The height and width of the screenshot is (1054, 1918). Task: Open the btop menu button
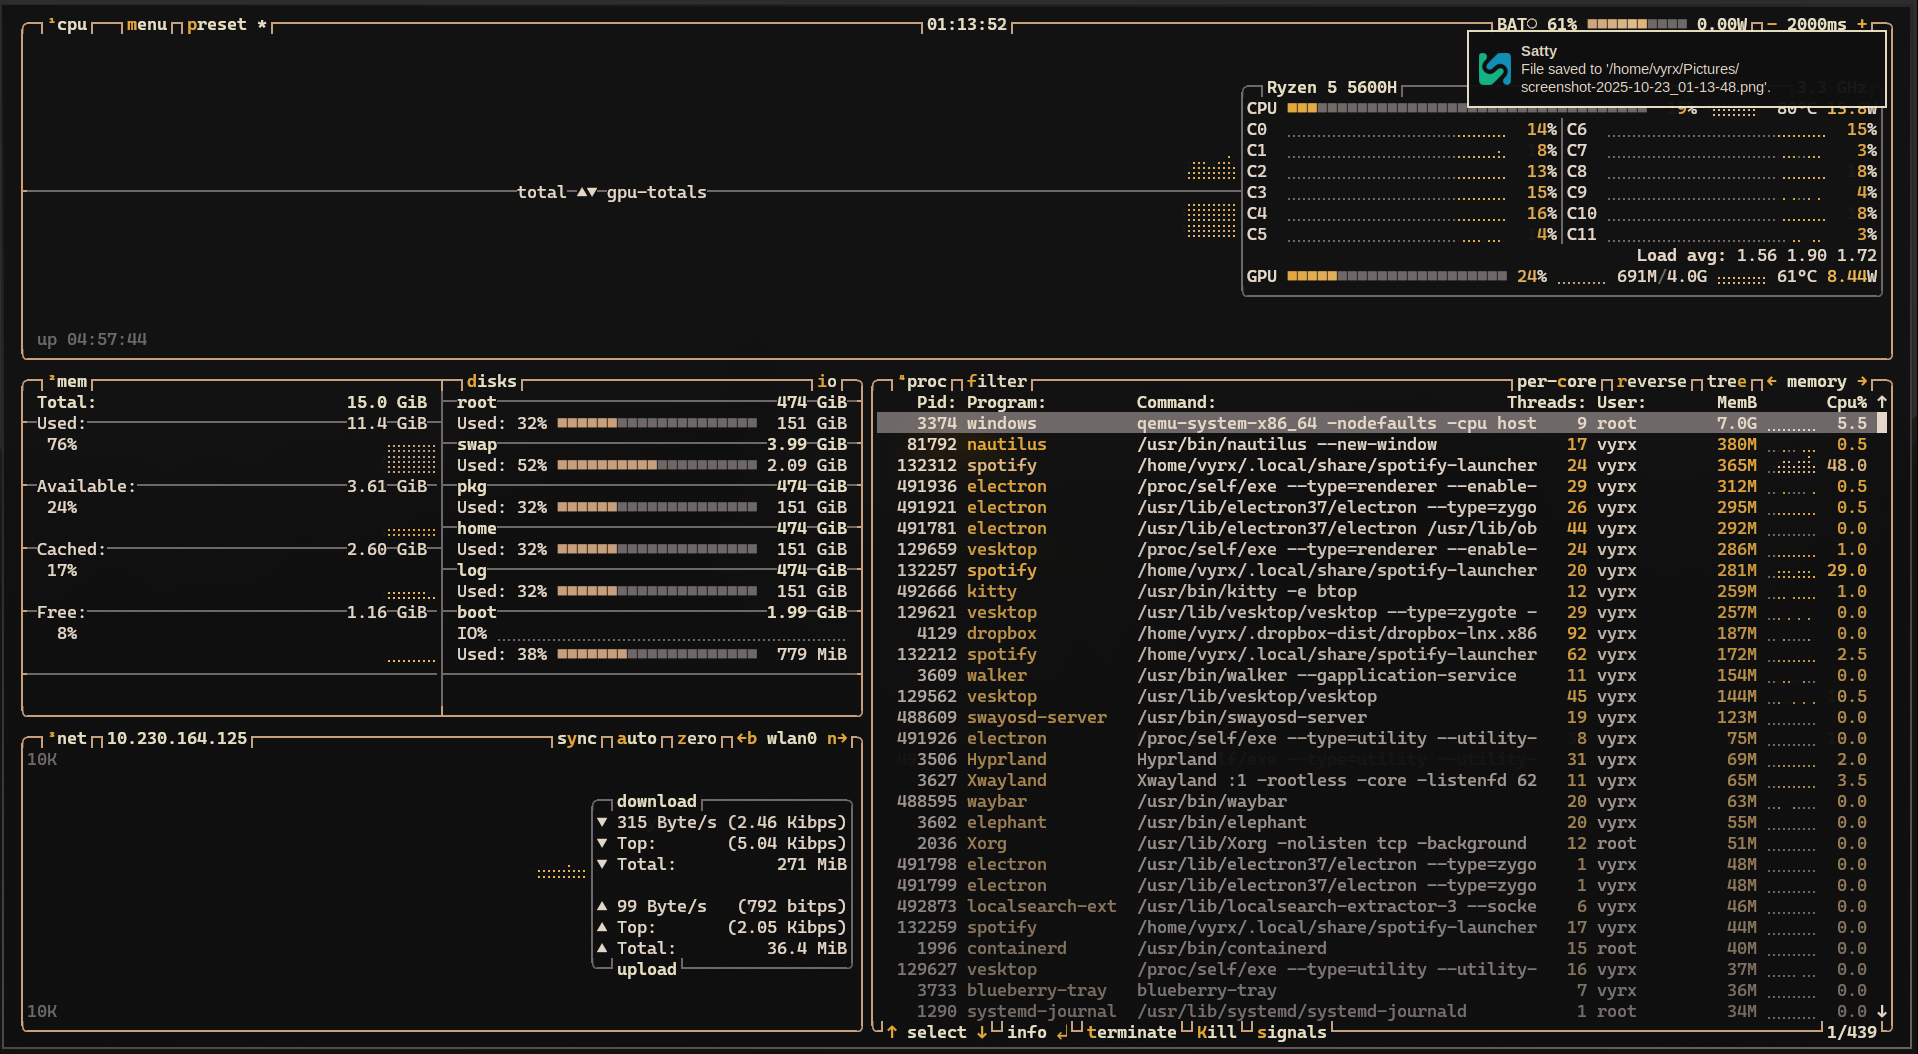pyautogui.click(x=147, y=25)
